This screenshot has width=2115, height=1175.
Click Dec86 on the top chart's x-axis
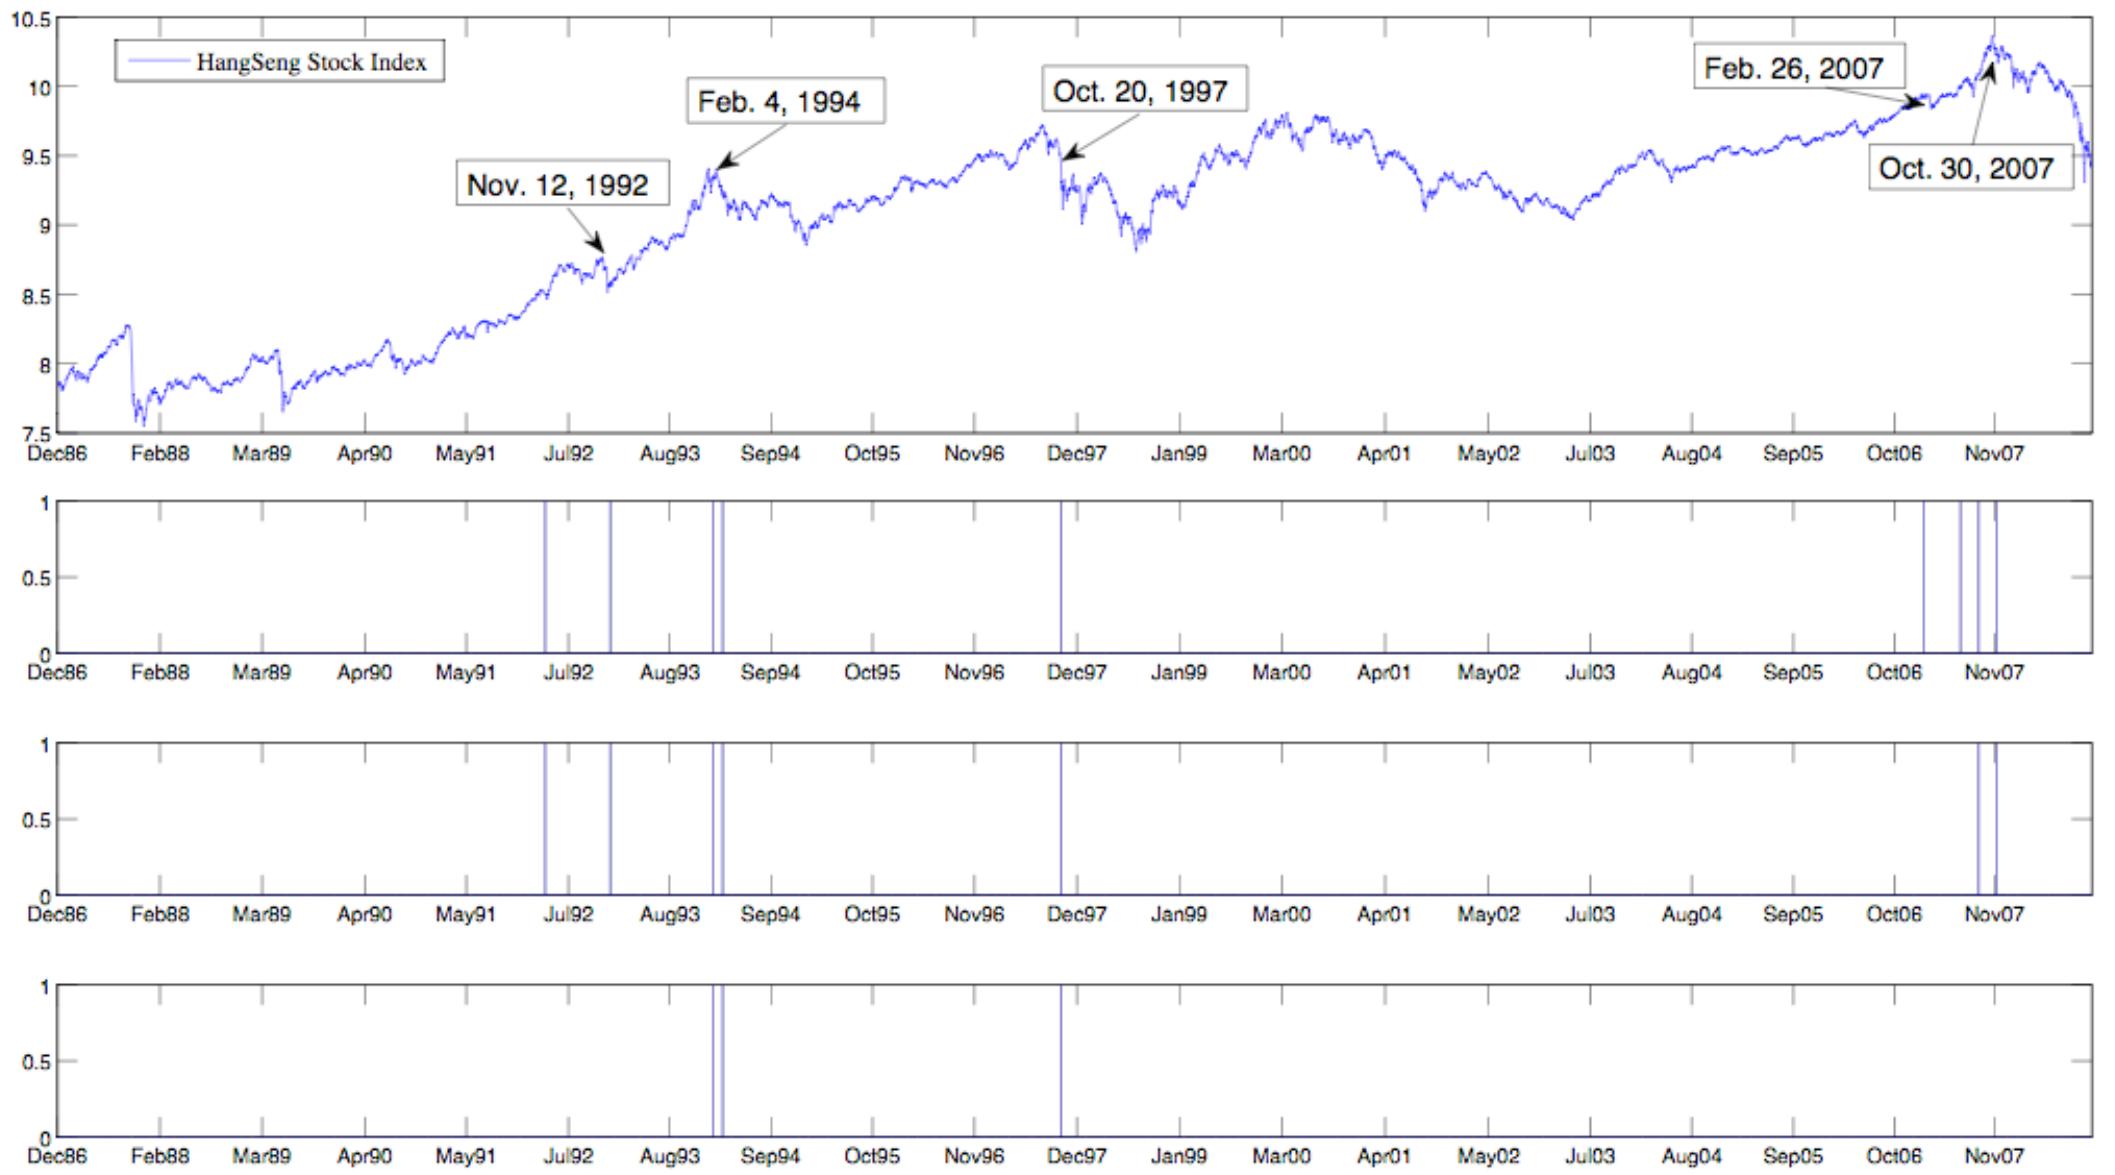[57, 454]
